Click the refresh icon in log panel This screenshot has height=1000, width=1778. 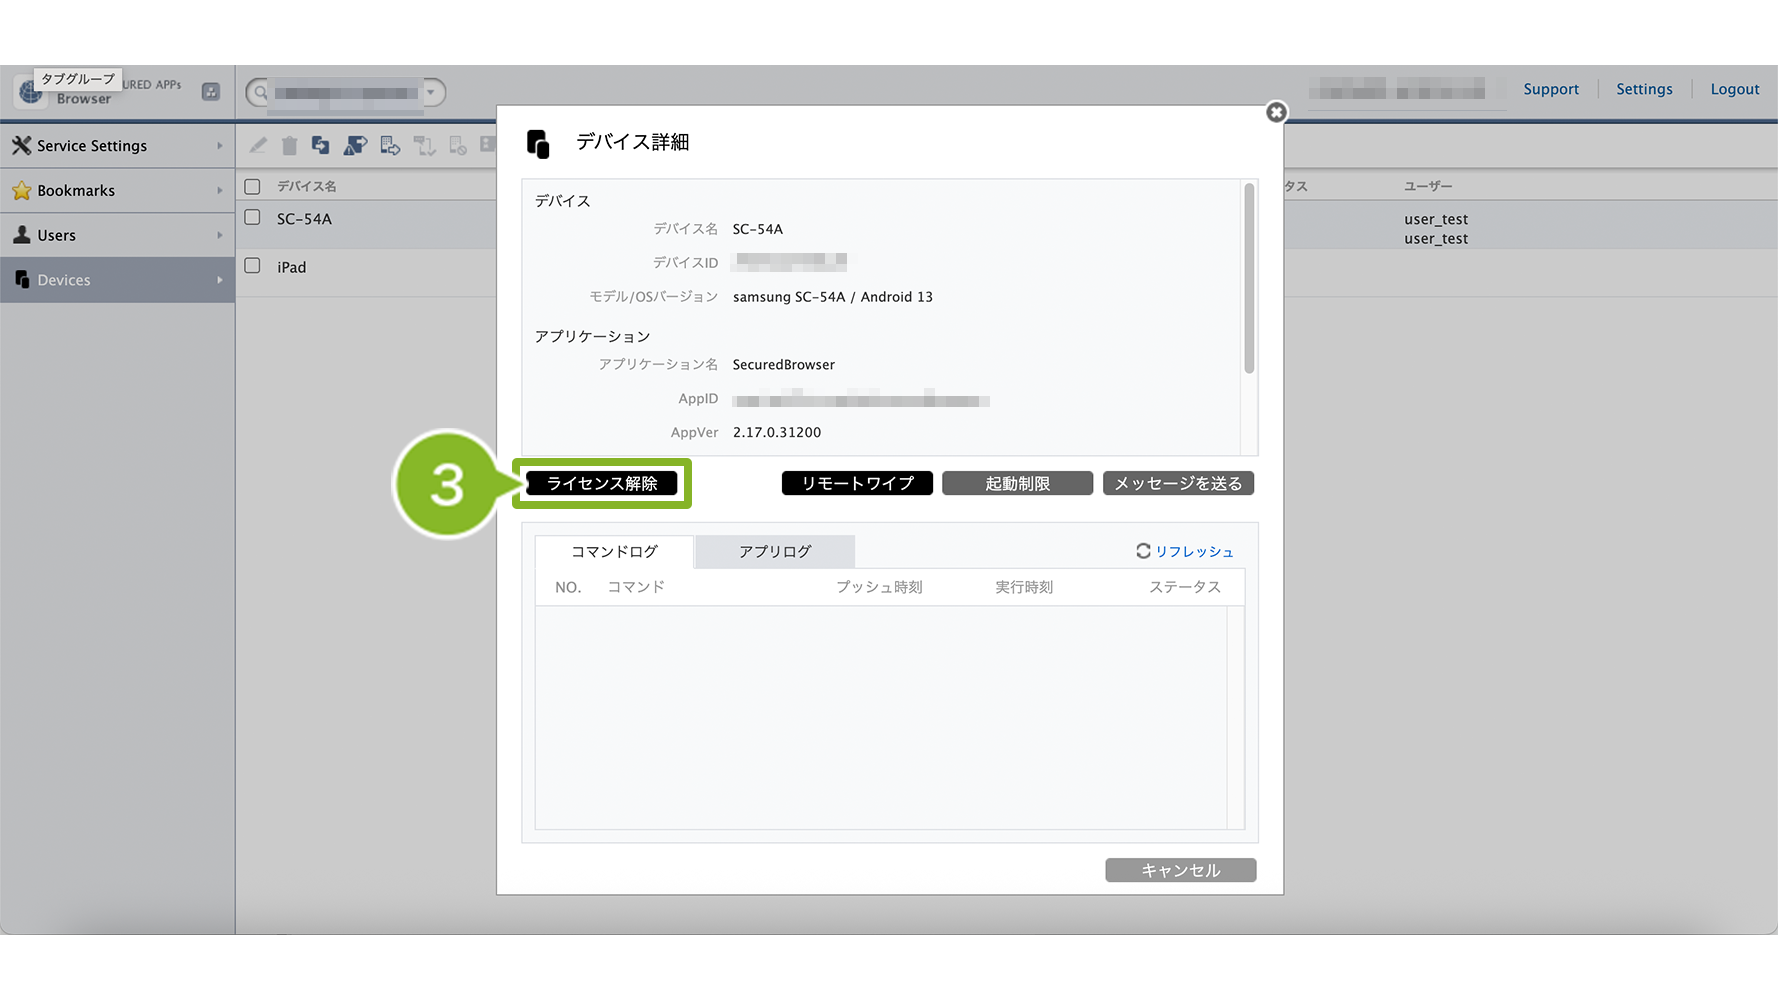click(x=1143, y=551)
